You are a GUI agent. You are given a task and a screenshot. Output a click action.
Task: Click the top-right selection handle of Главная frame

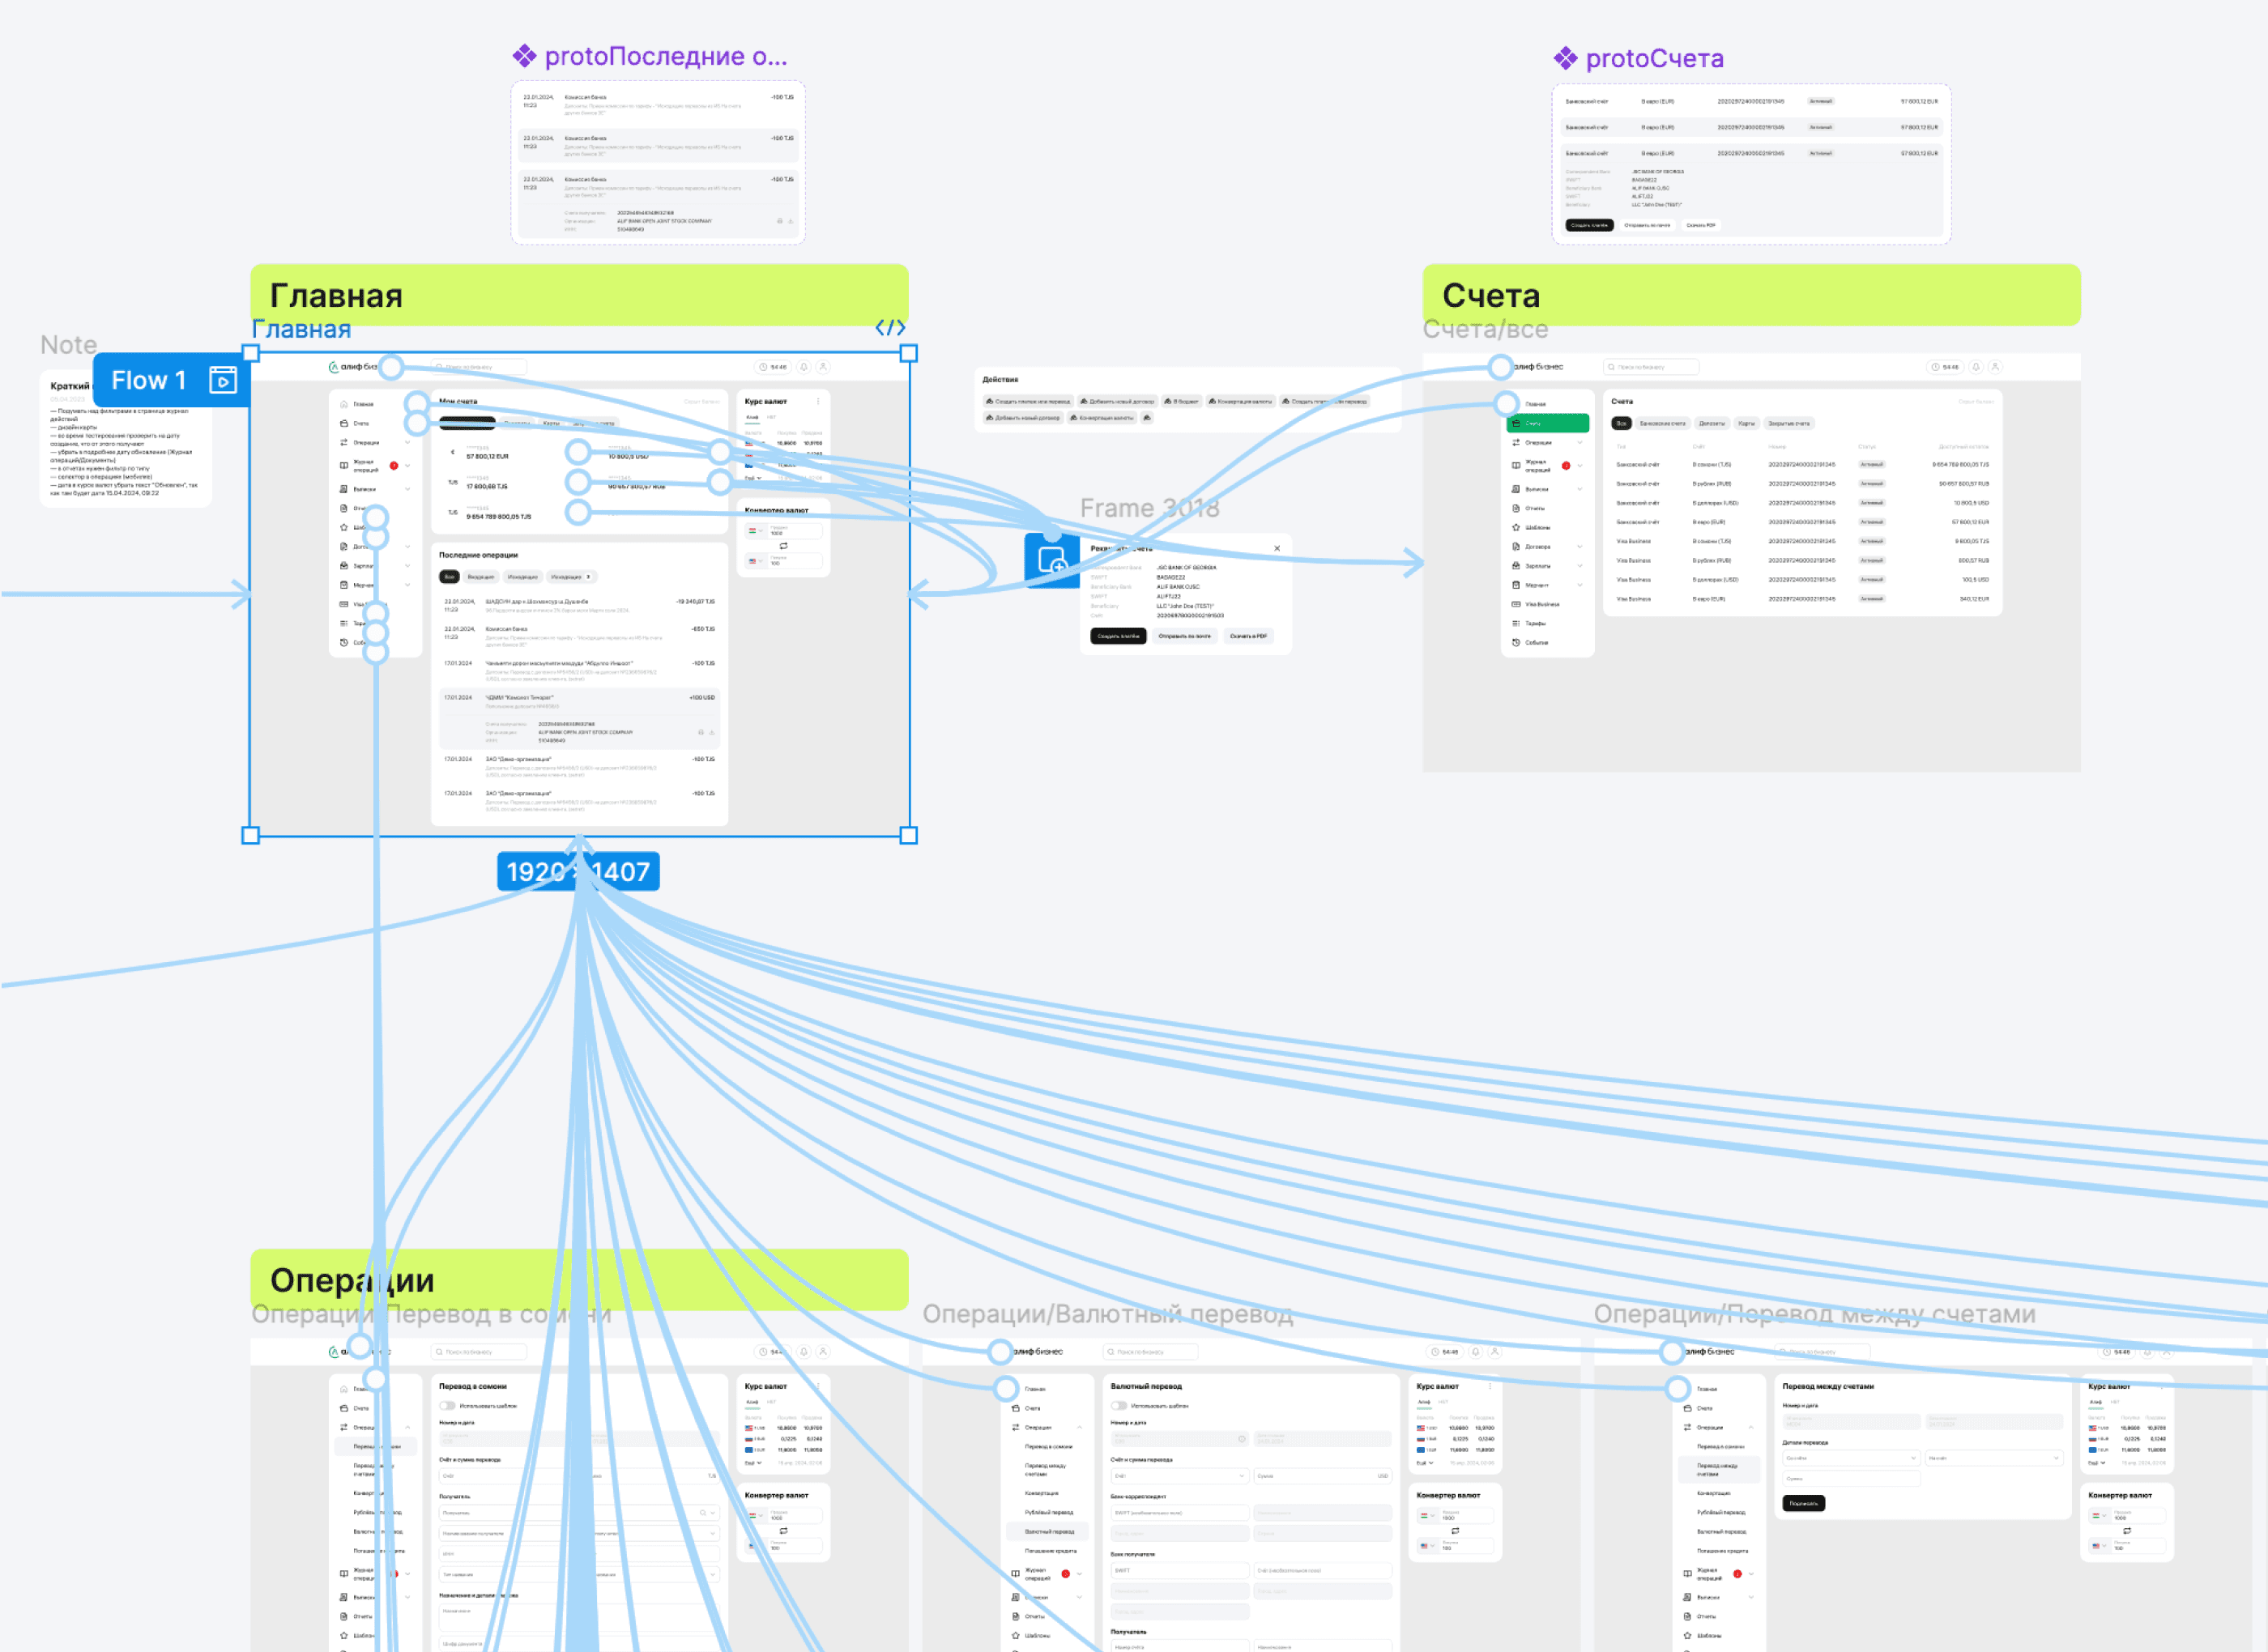[908, 353]
